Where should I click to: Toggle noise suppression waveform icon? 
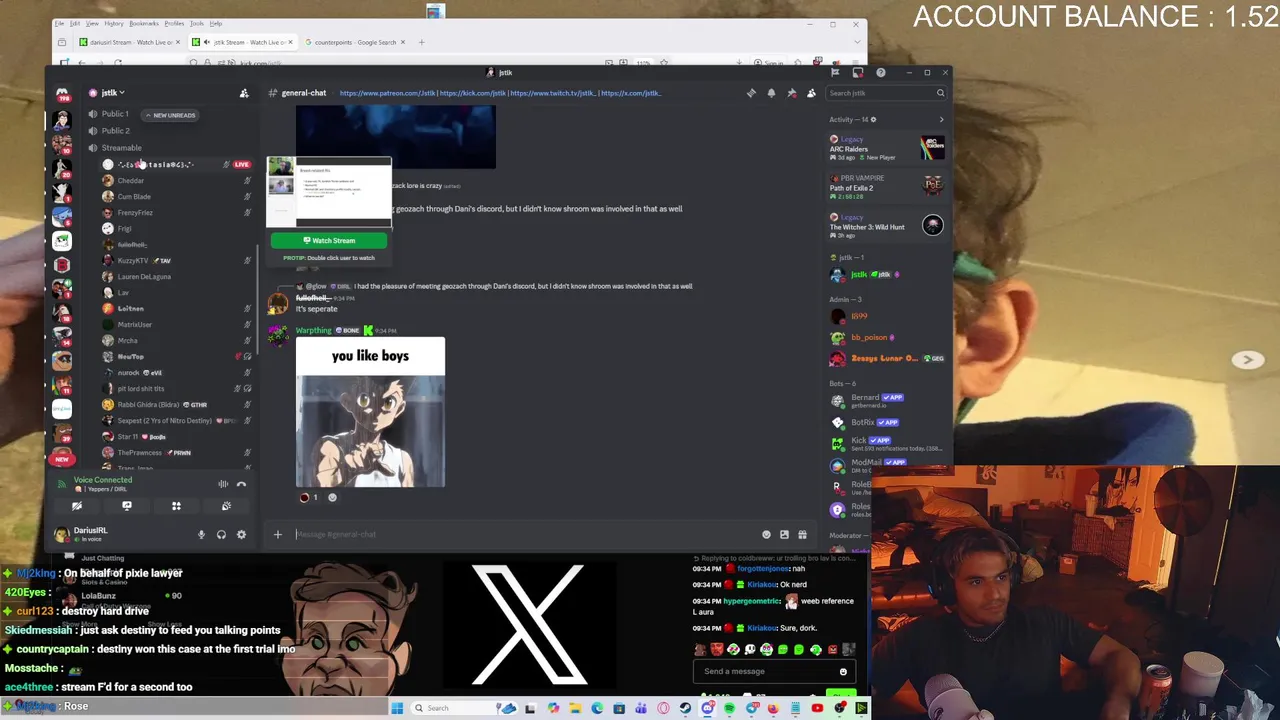[223, 484]
